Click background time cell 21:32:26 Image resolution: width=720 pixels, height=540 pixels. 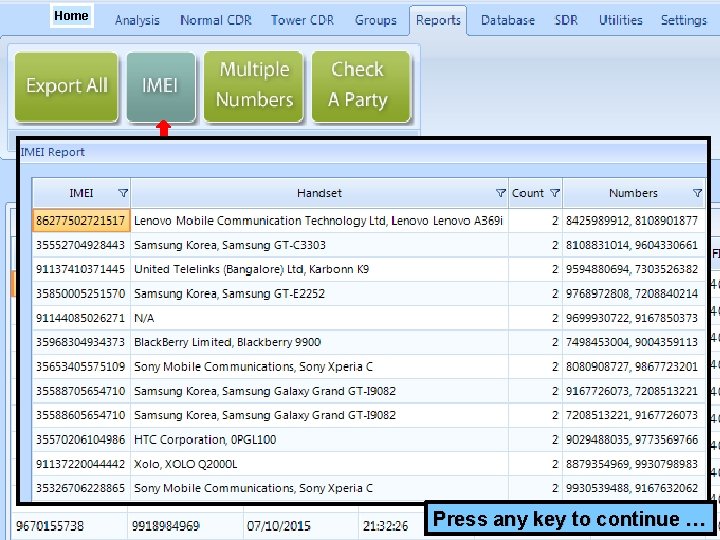click(391, 526)
